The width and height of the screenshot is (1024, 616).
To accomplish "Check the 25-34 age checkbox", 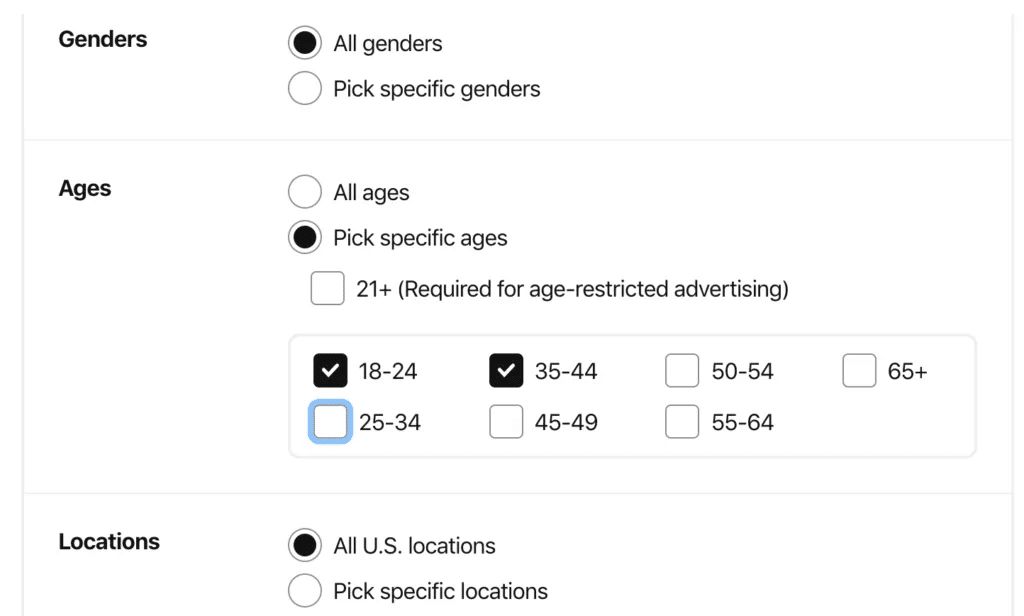I will pos(330,422).
